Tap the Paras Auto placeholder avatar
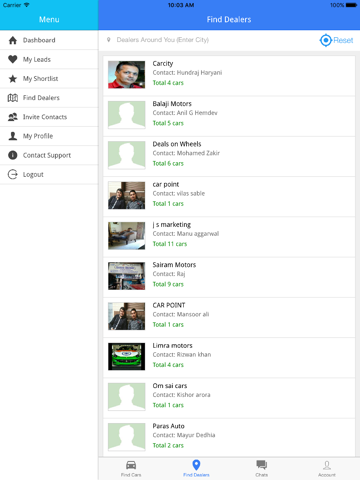The image size is (360, 480). pyautogui.click(x=126, y=437)
